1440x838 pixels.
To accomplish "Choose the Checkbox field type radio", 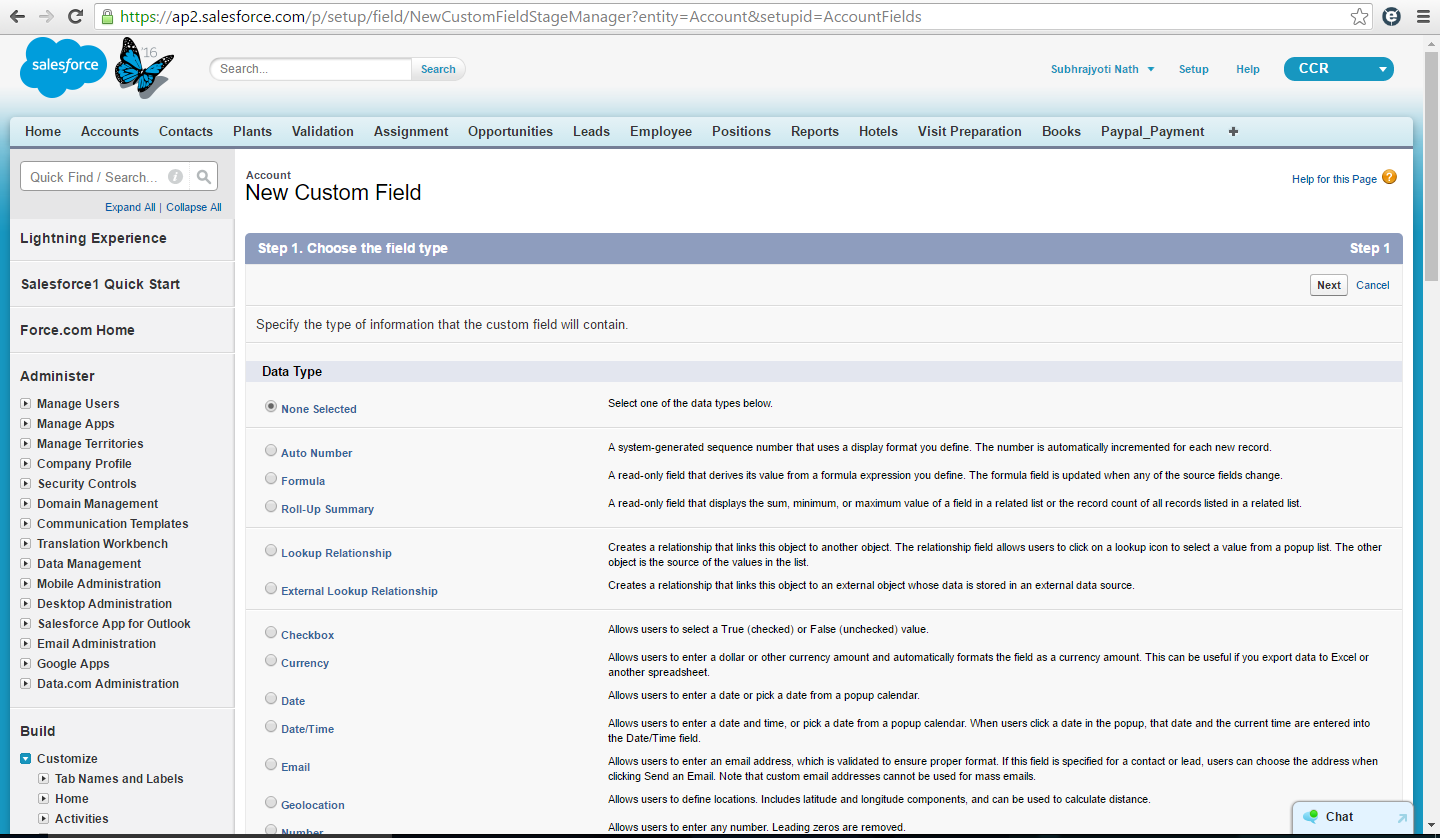I will (x=271, y=633).
